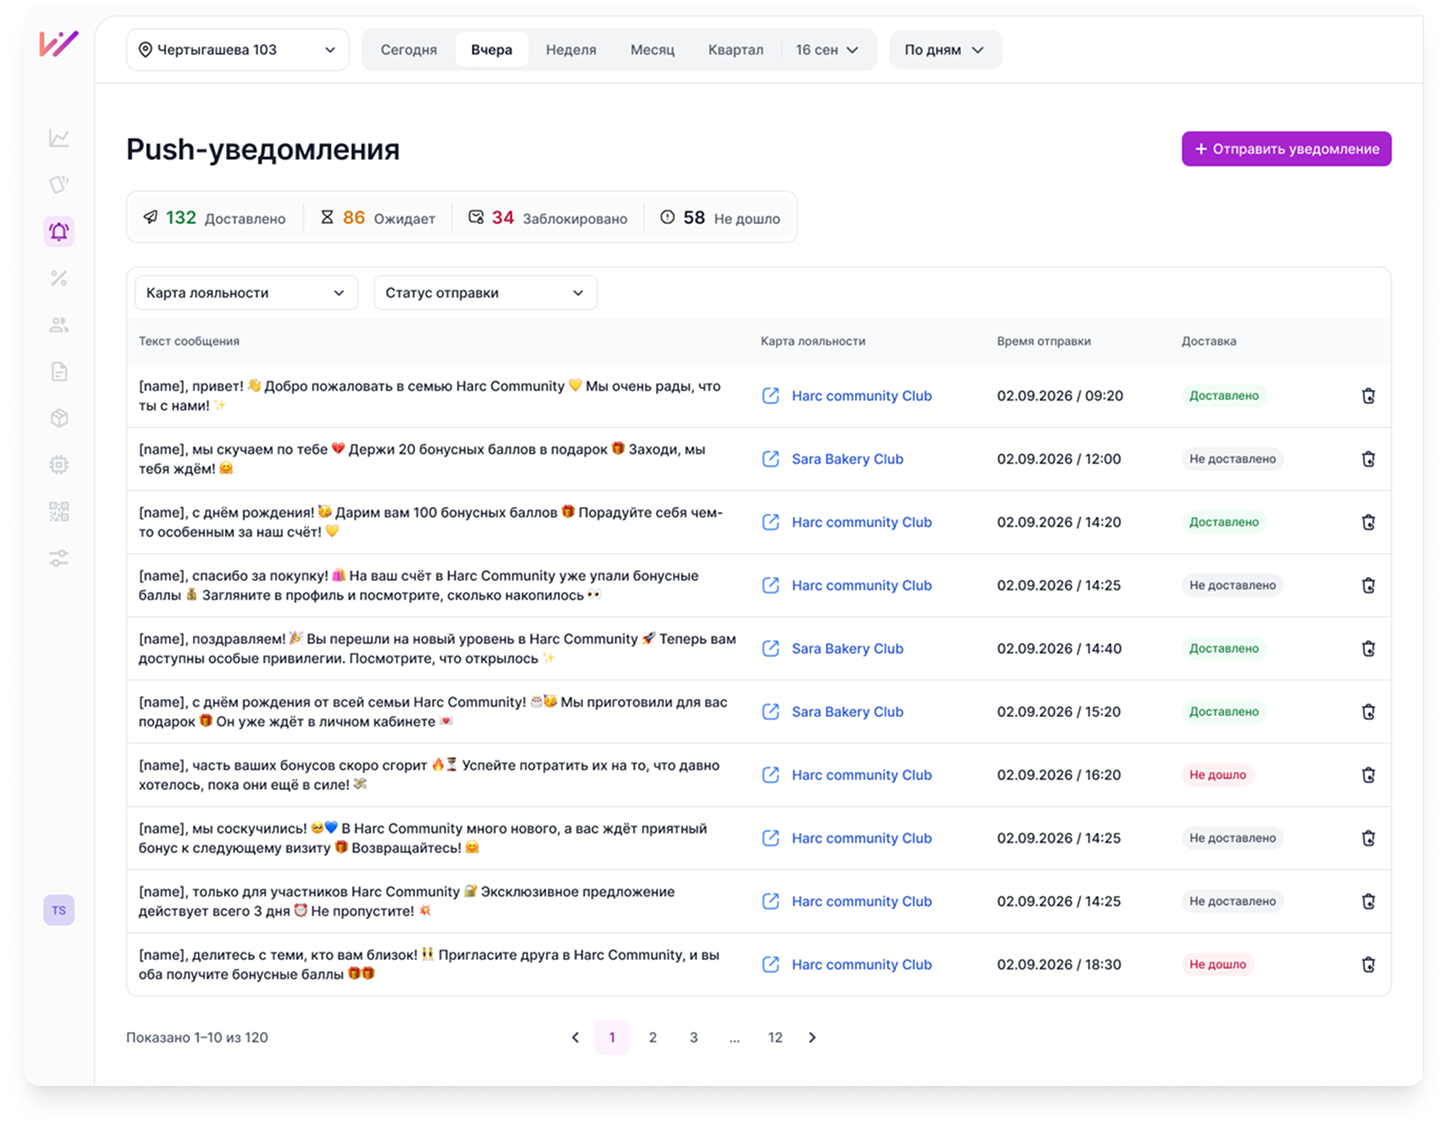1448x1130 pixels.
Task: Open the QR code sidebar icon
Action: pyautogui.click(x=59, y=512)
